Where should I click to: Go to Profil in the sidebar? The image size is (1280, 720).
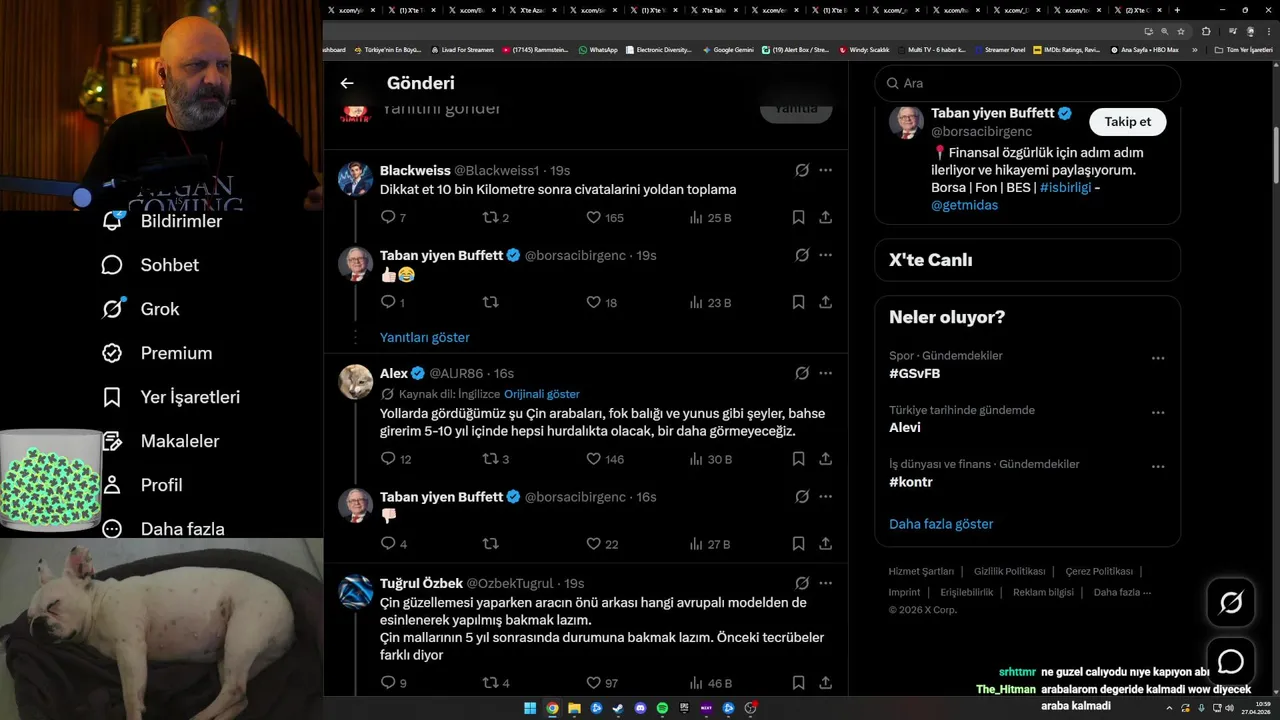point(142,485)
